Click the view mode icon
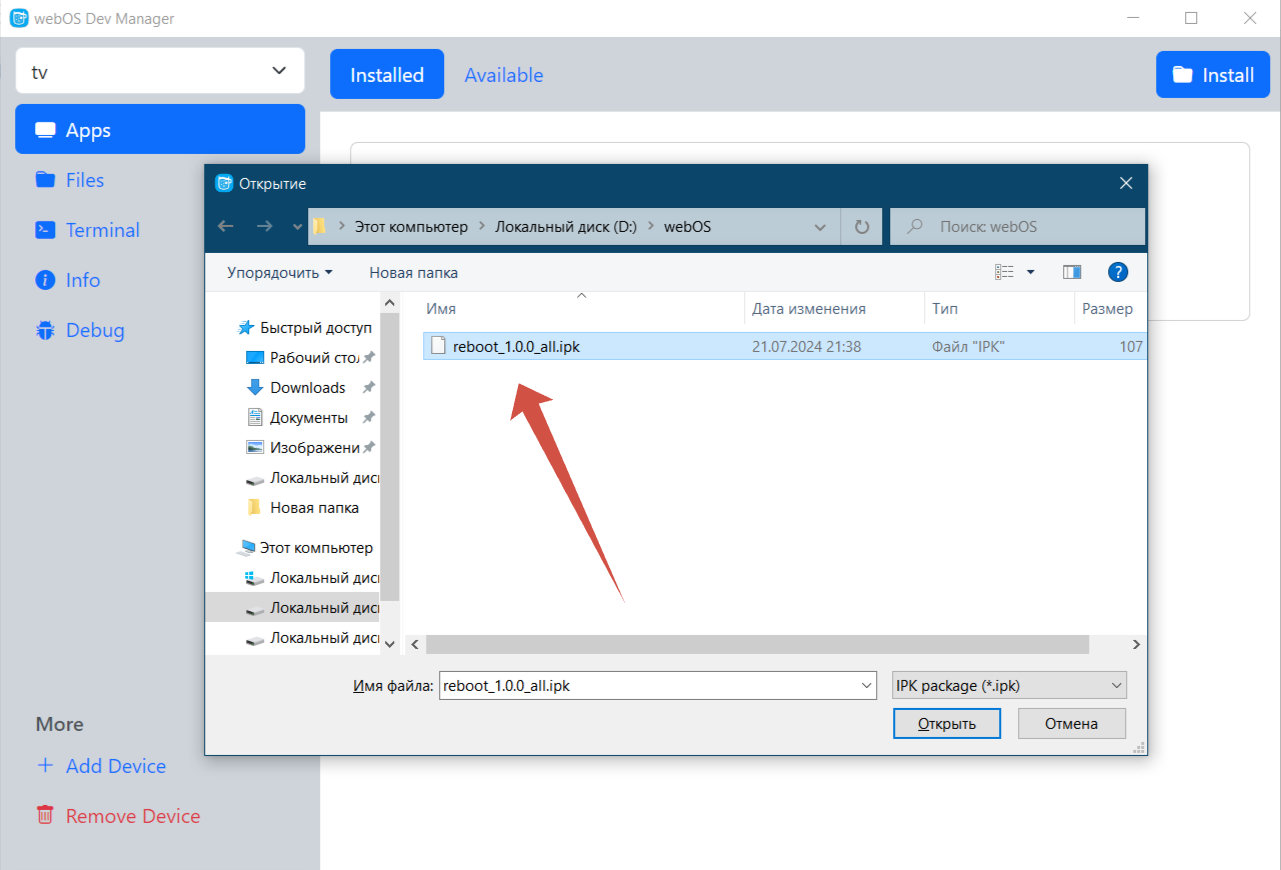 click(x=1005, y=272)
